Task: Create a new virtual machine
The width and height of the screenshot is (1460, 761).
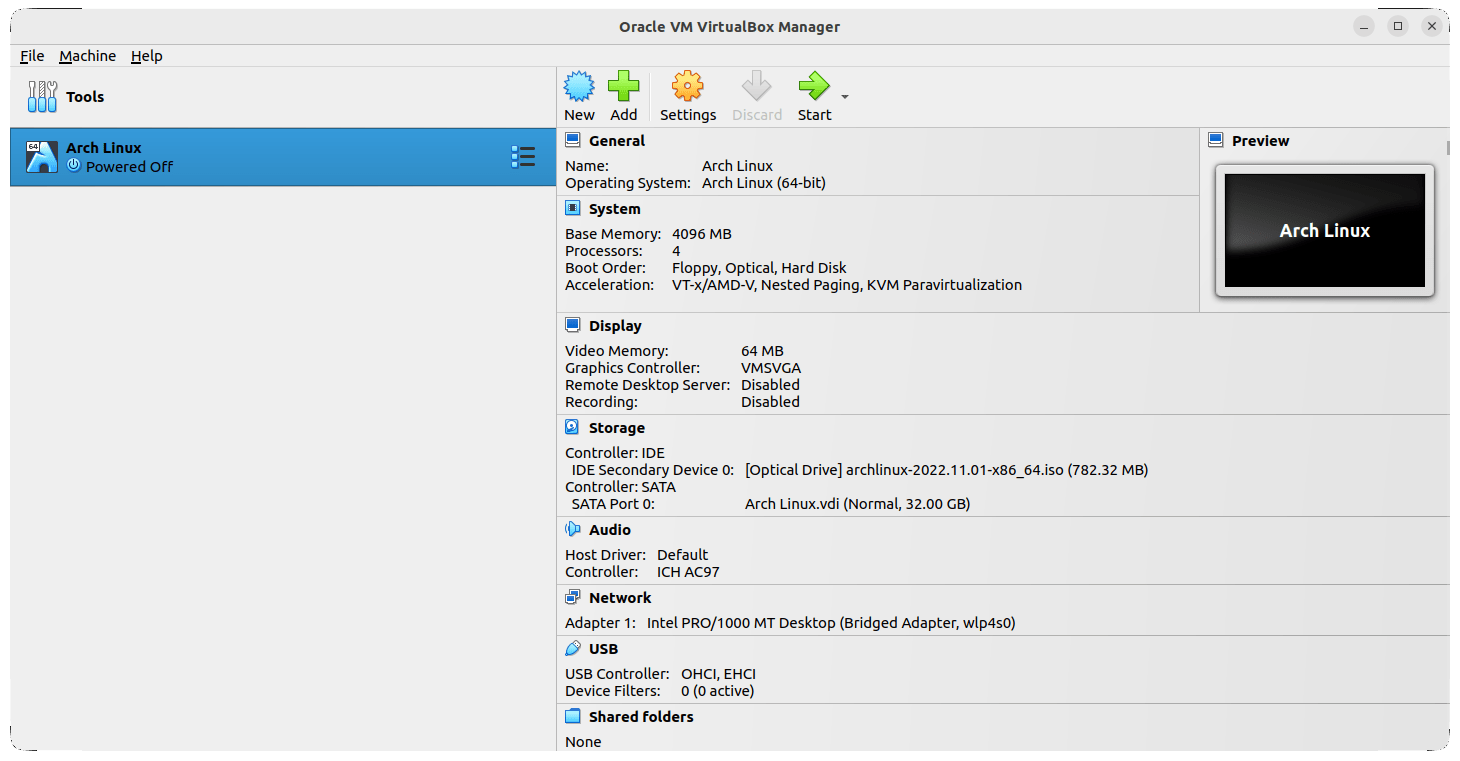Action: coord(579,95)
